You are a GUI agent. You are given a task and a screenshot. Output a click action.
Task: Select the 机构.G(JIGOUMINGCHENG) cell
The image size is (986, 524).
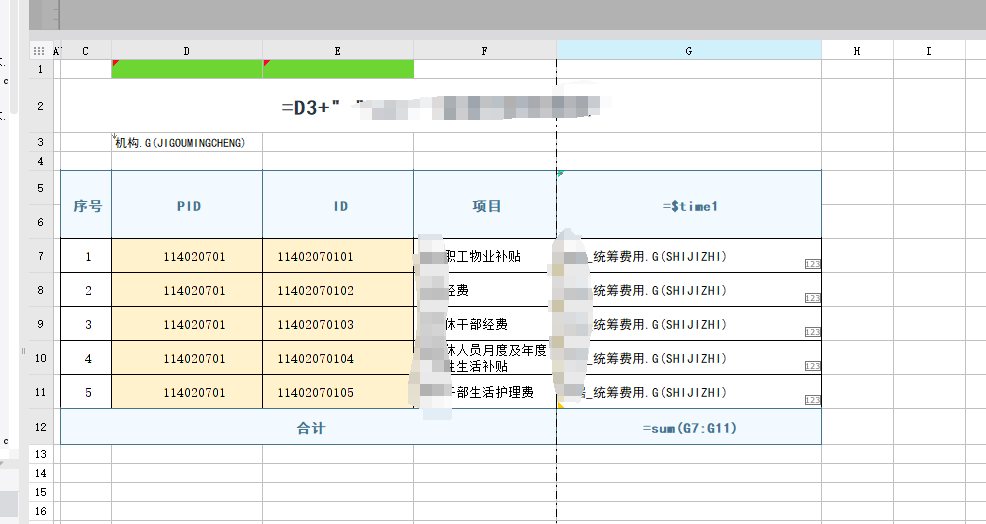click(187, 142)
